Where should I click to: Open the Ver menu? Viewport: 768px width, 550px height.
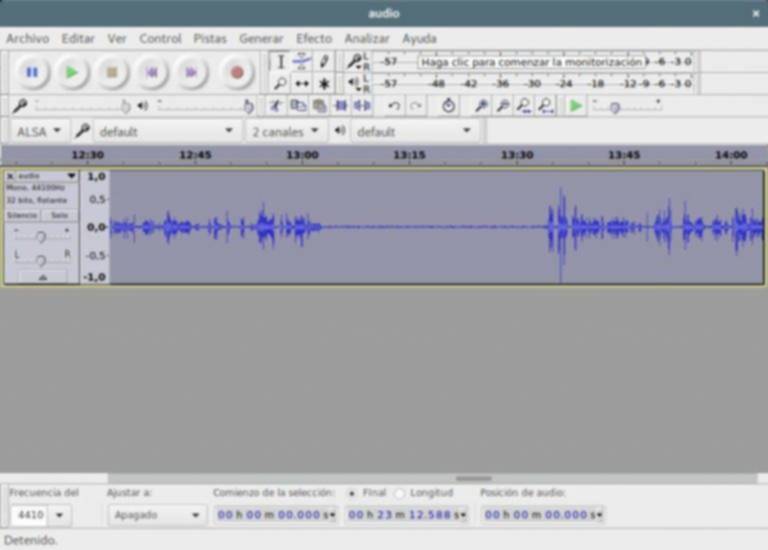click(117, 39)
